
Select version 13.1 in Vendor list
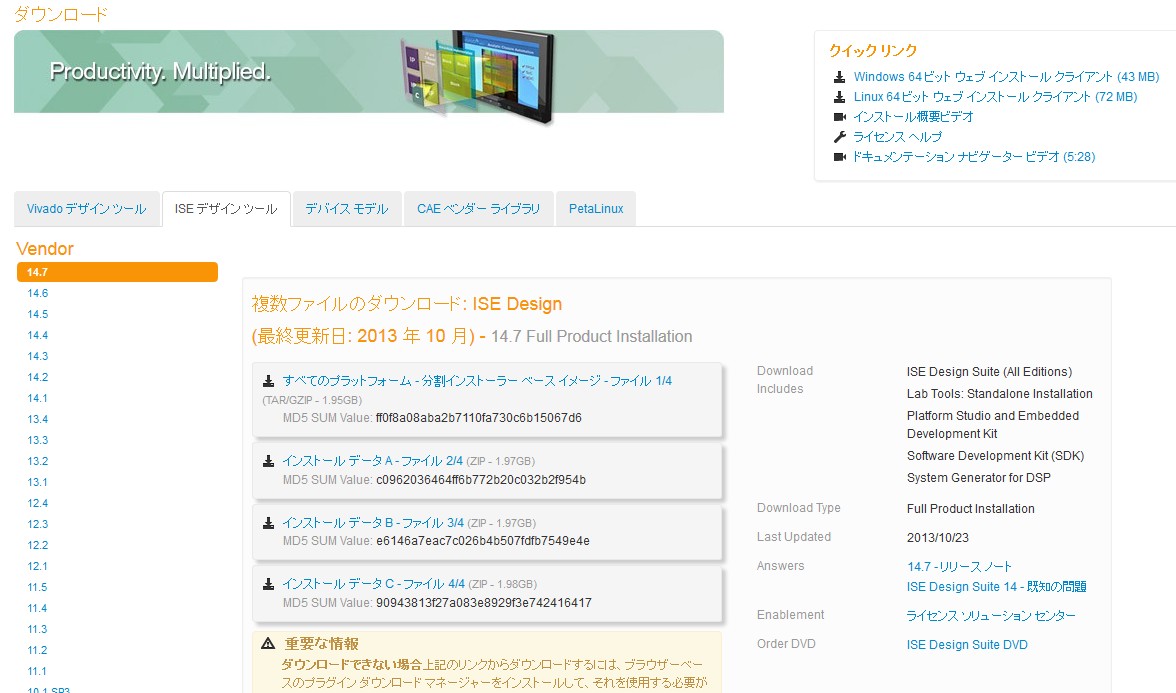coord(38,482)
